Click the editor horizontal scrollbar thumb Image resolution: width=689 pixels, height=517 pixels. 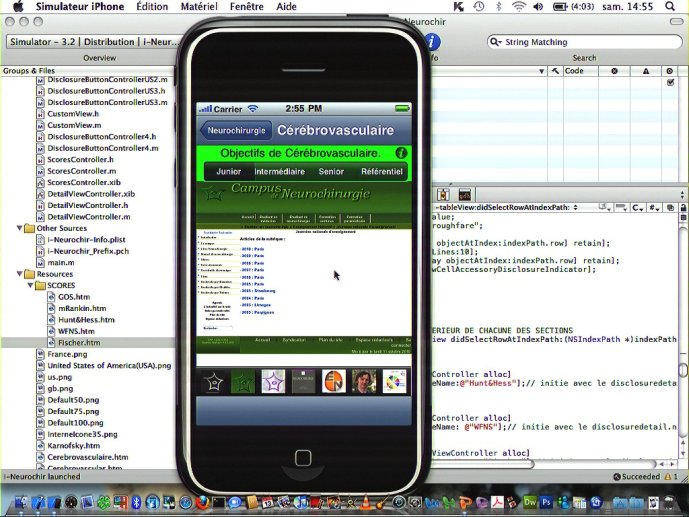pos(482,464)
